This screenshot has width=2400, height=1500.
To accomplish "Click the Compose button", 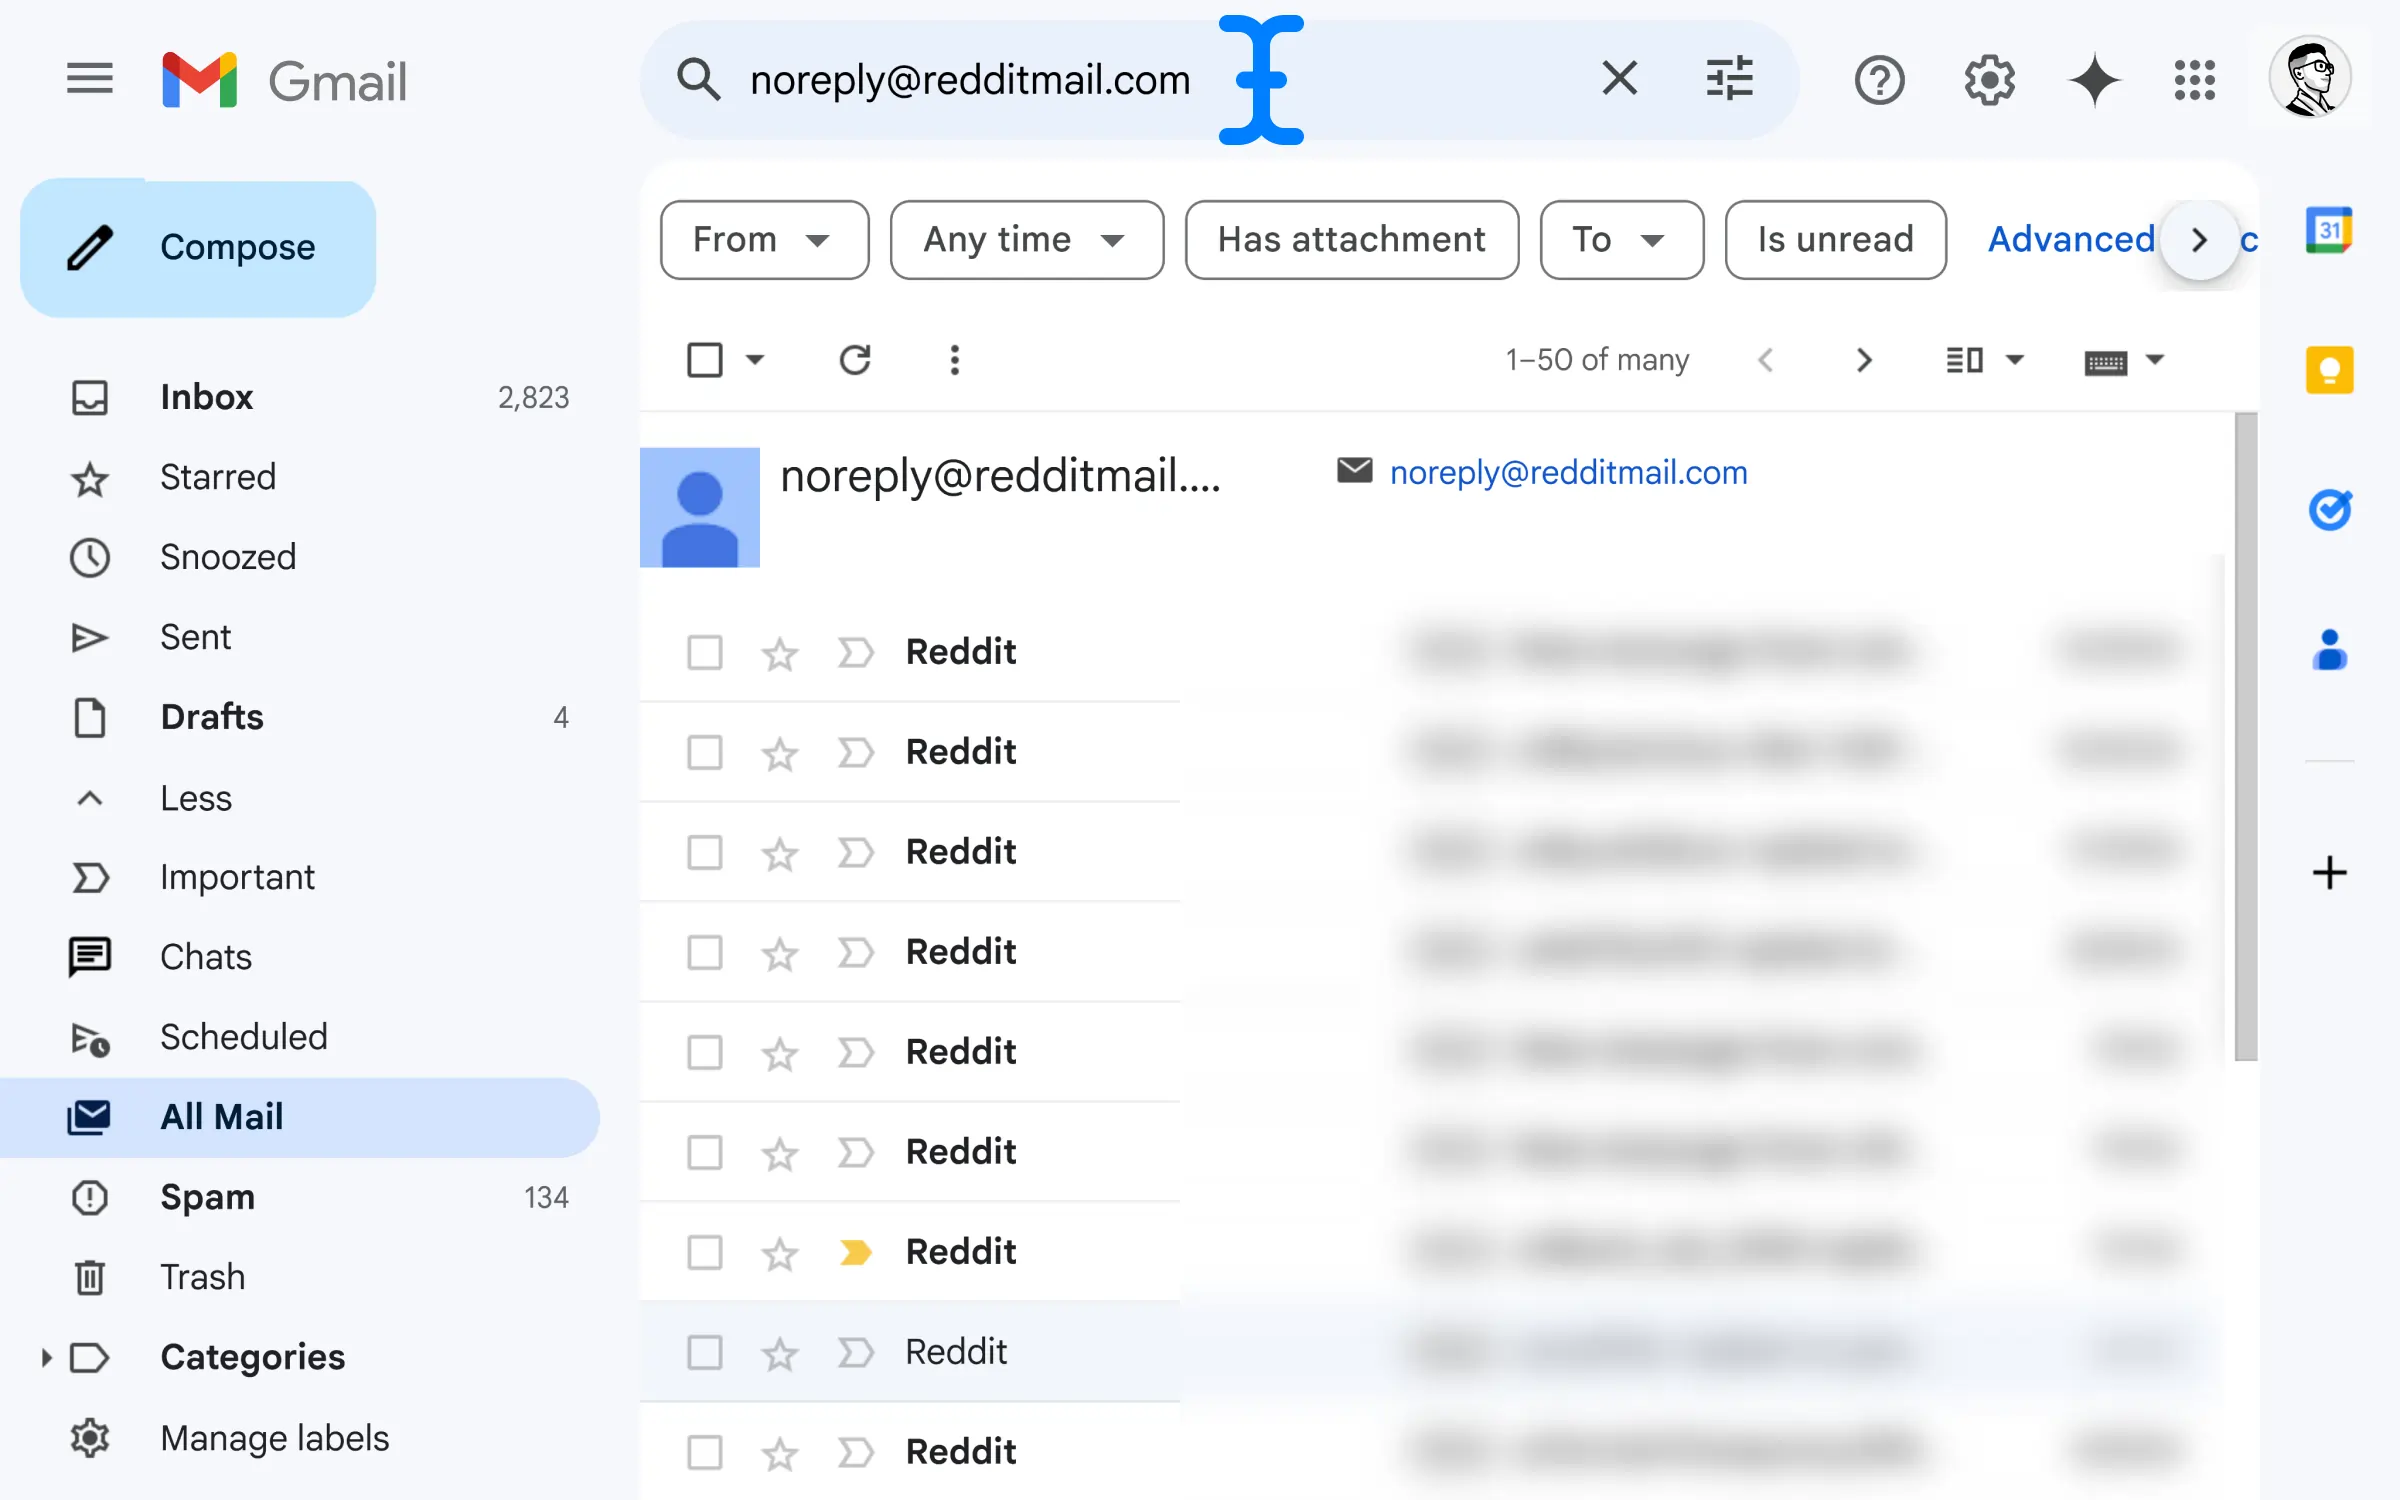I will [x=198, y=248].
